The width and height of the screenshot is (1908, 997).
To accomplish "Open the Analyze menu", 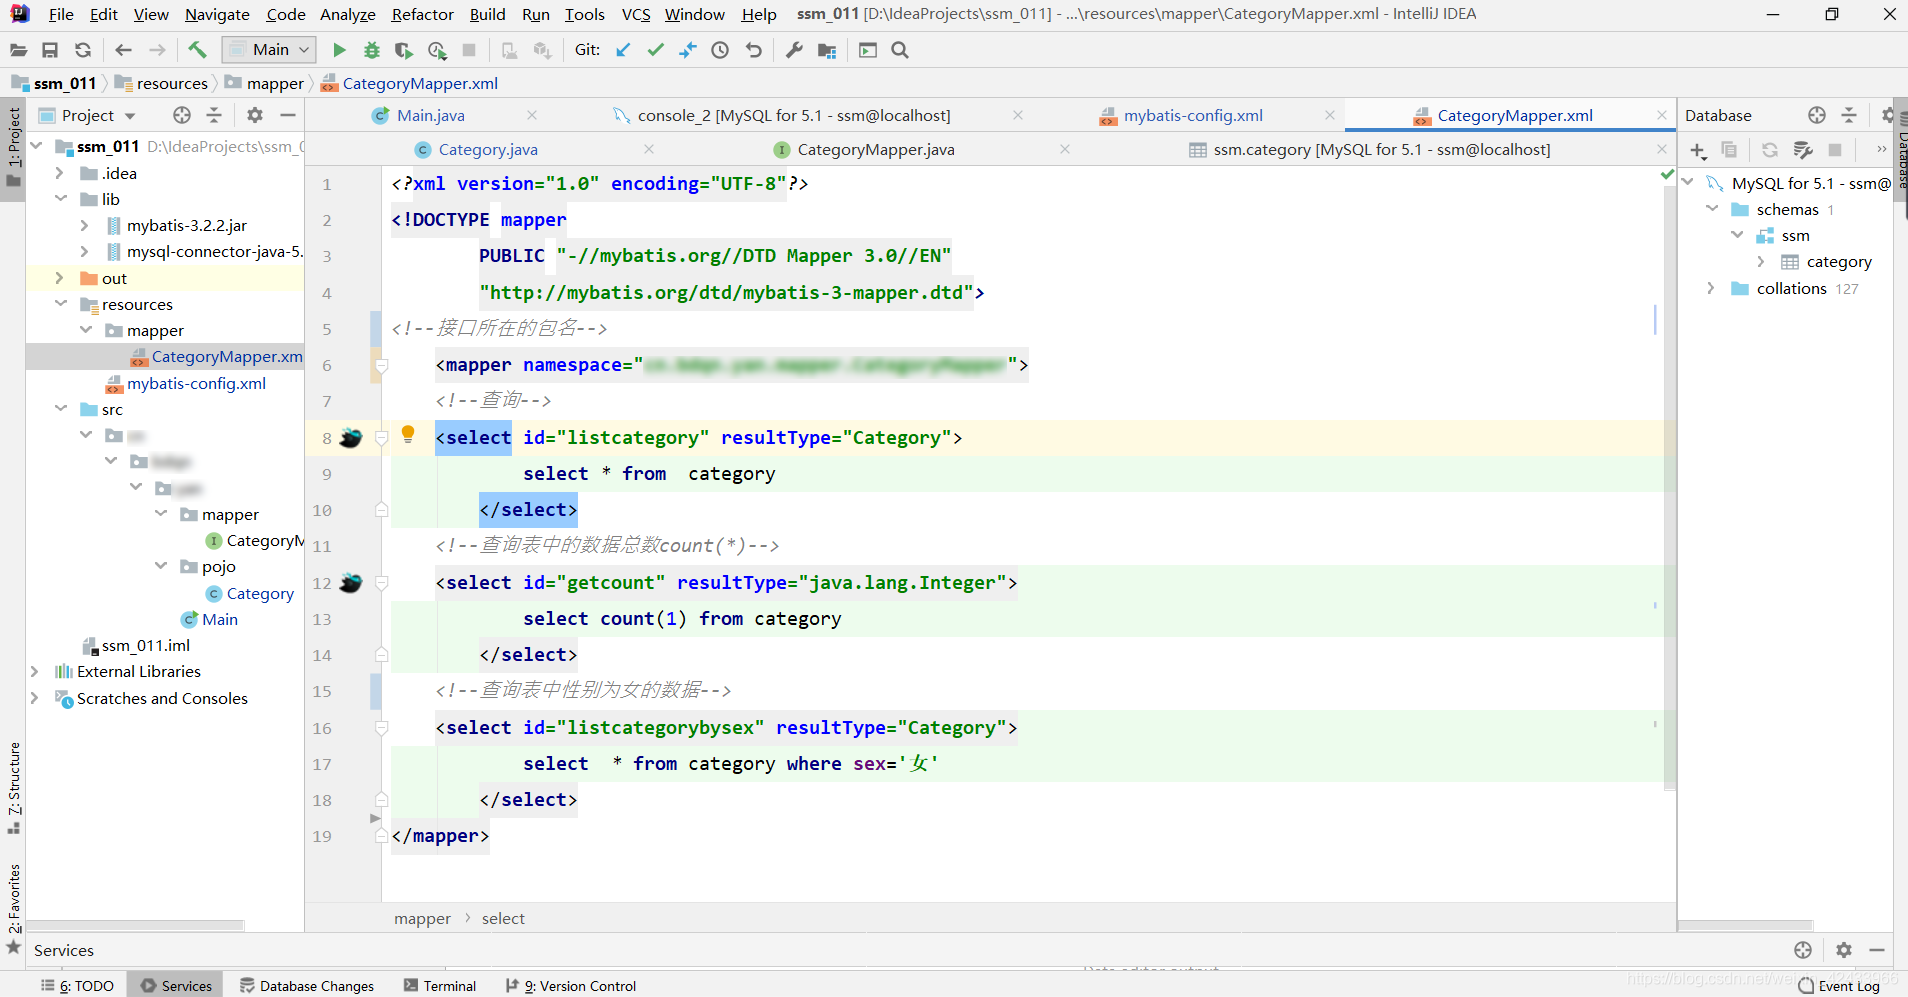I will point(347,14).
